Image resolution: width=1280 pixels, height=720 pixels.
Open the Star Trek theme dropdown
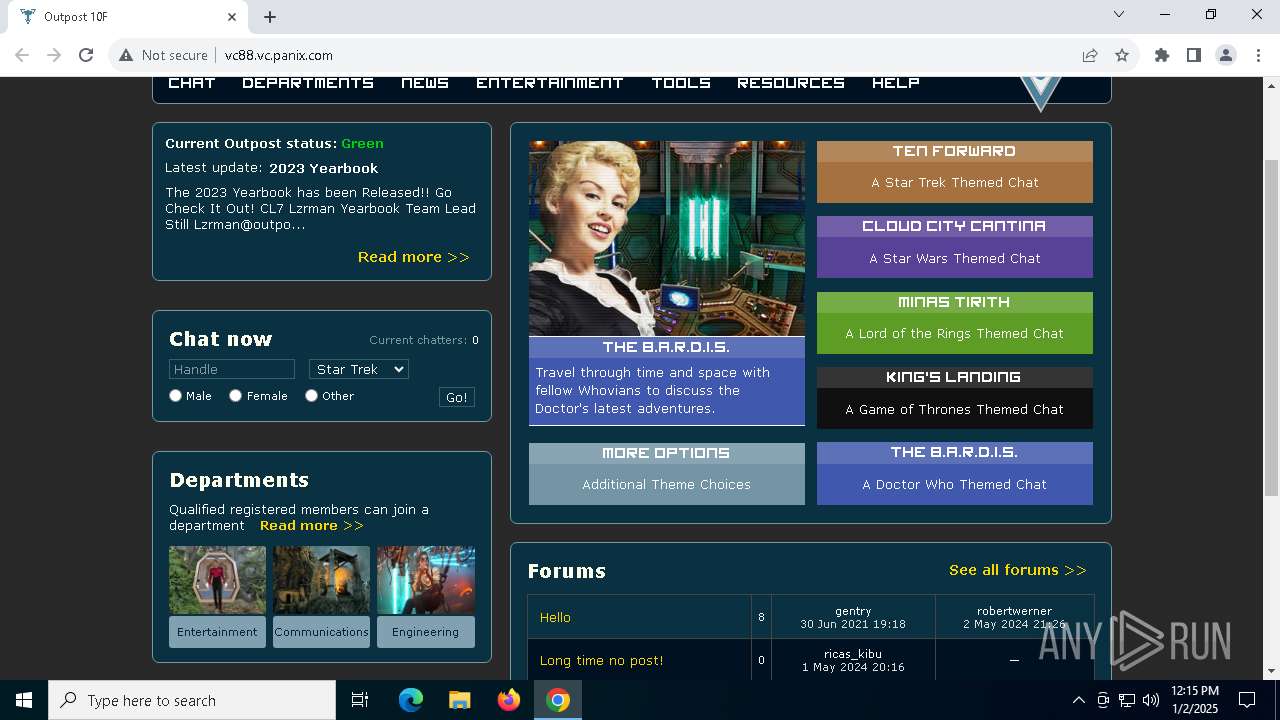359,369
